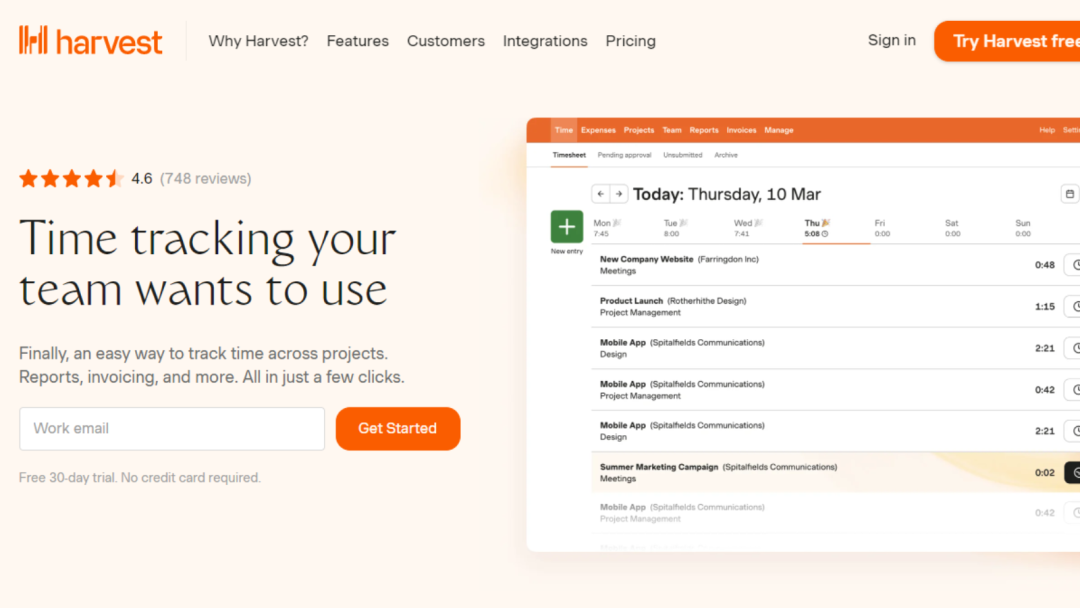Click the green New entry plus button
The height and width of the screenshot is (608, 1080).
pyautogui.click(x=566, y=227)
